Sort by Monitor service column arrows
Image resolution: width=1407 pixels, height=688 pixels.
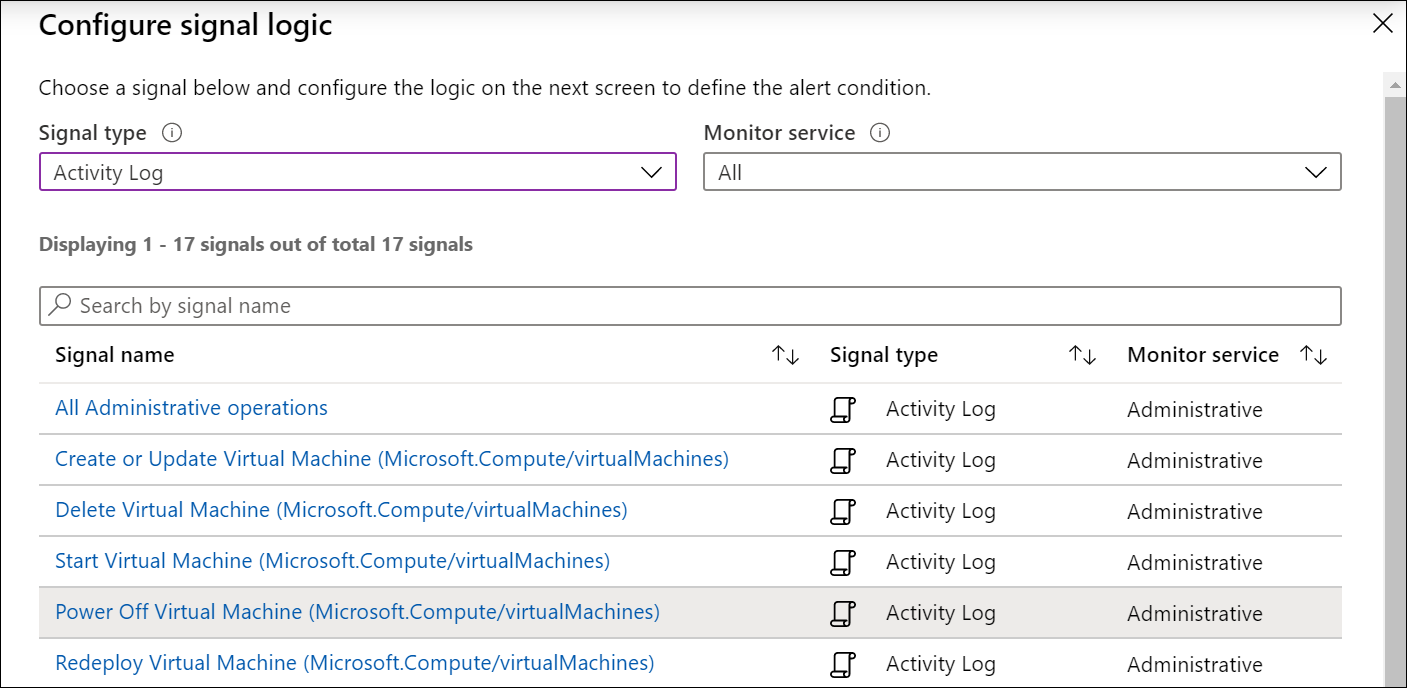pos(1313,355)
